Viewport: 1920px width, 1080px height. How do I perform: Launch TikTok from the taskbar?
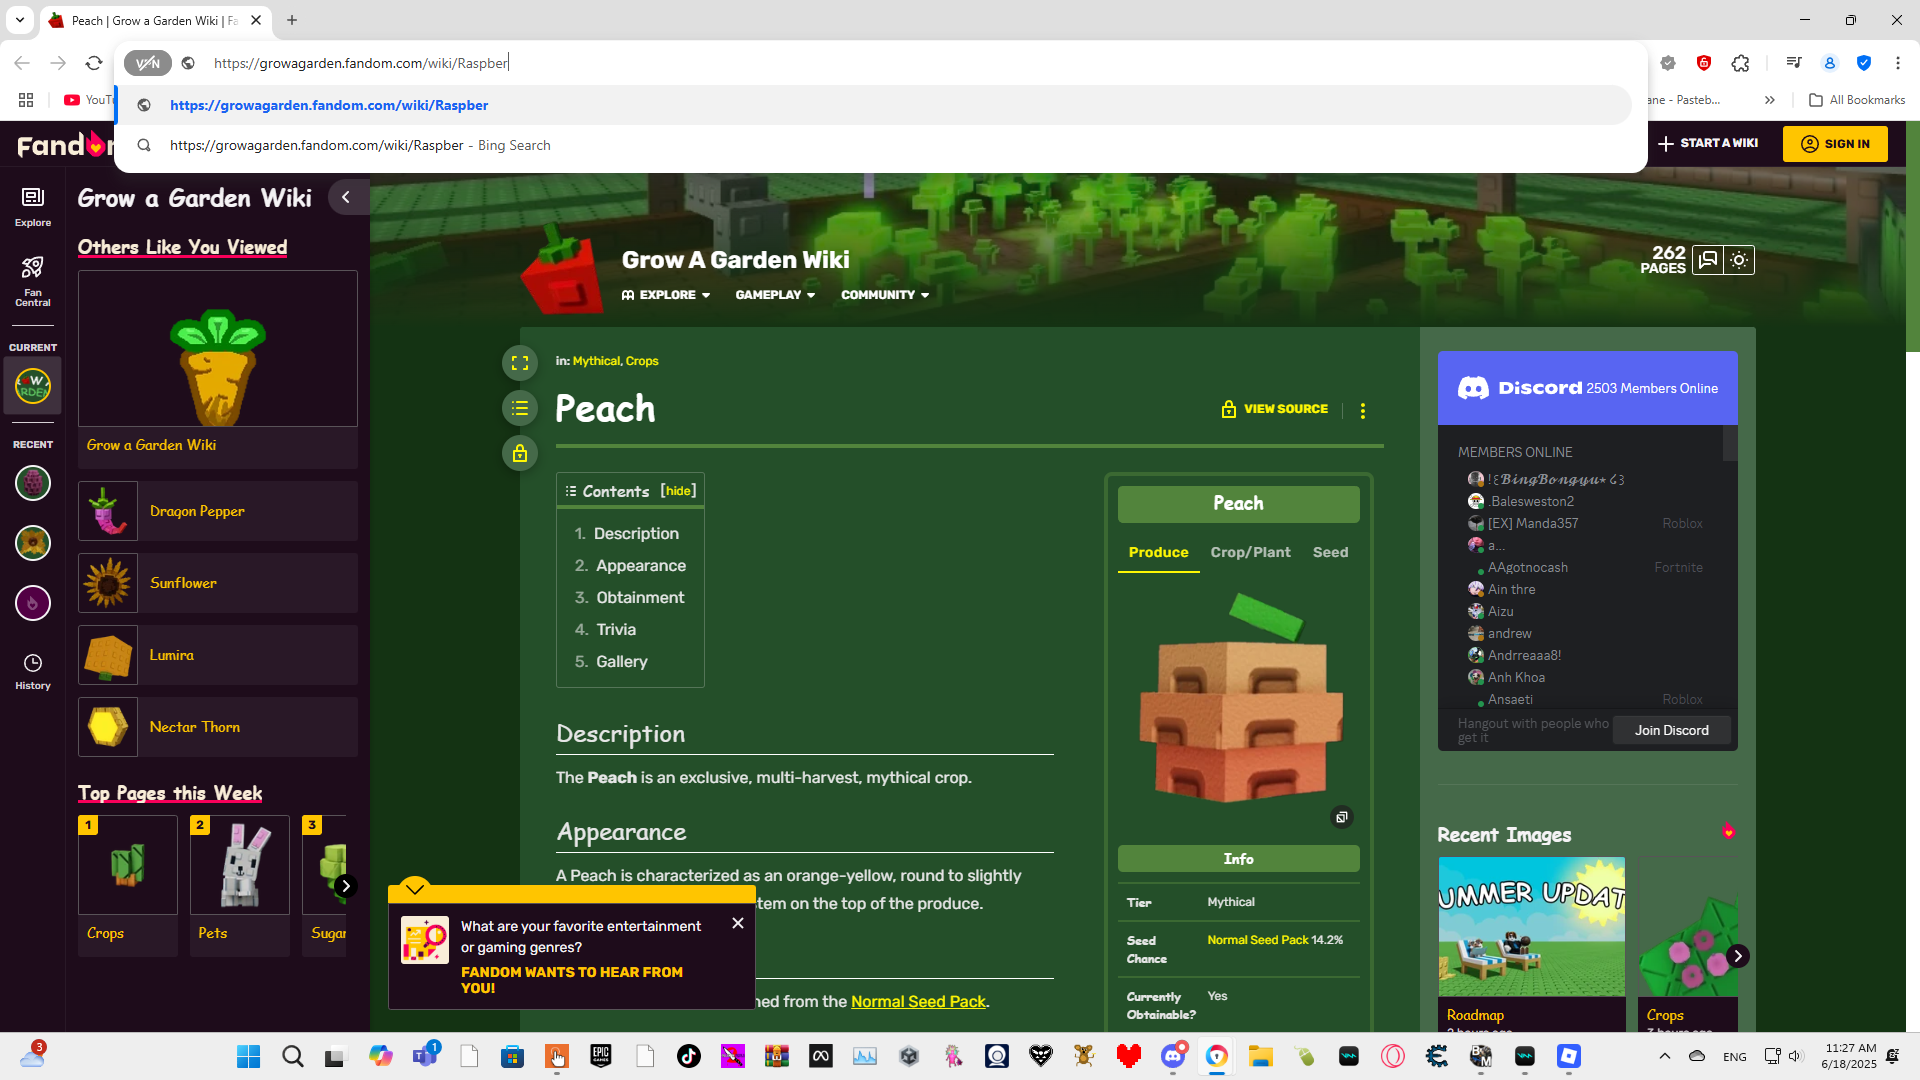[x=689, y=1056]
